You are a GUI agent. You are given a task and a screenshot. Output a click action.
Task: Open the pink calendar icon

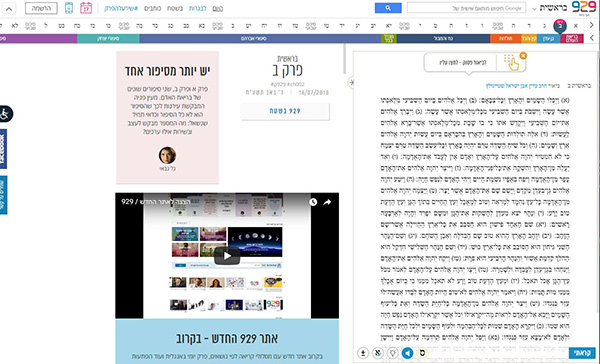pos(86,8)
